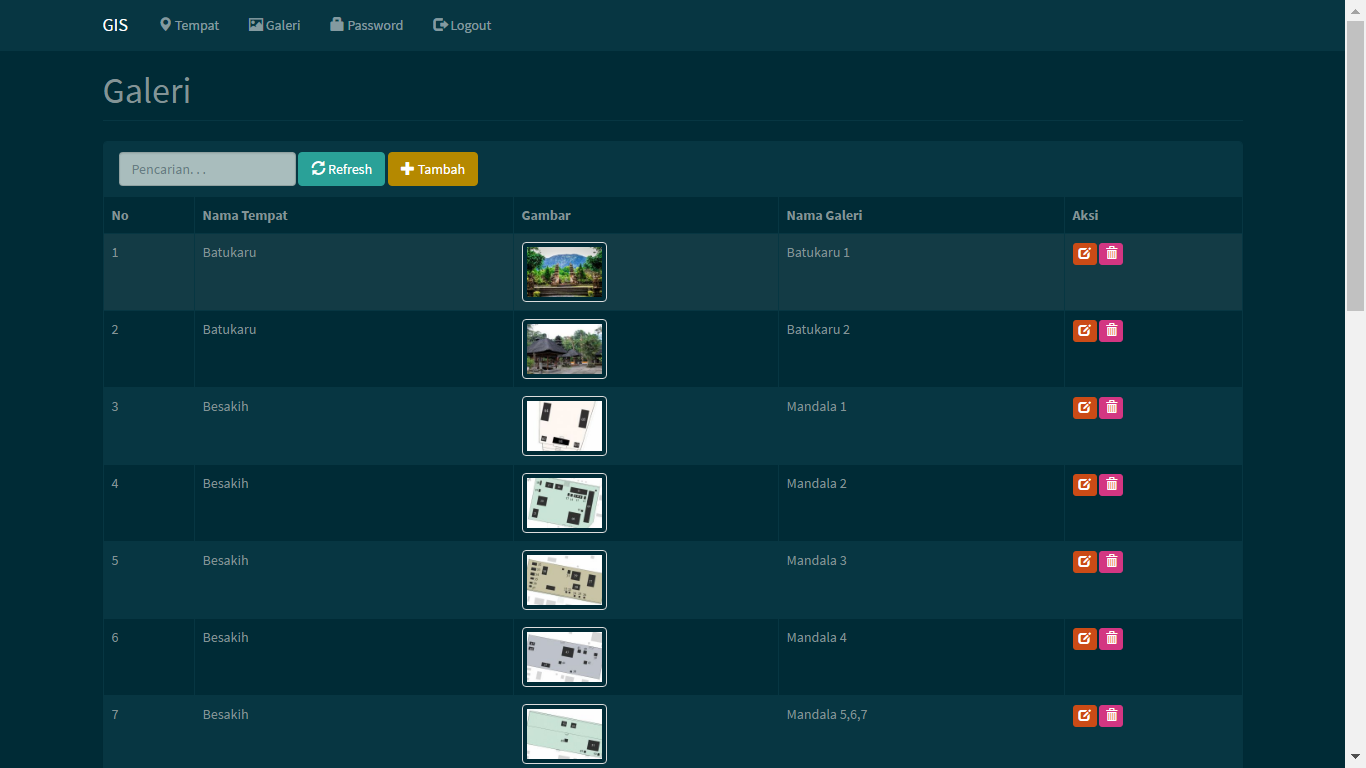Click the down arrow of page scrollbar
Viewport: 1366px width, 768px height.
click(1355, 757)
